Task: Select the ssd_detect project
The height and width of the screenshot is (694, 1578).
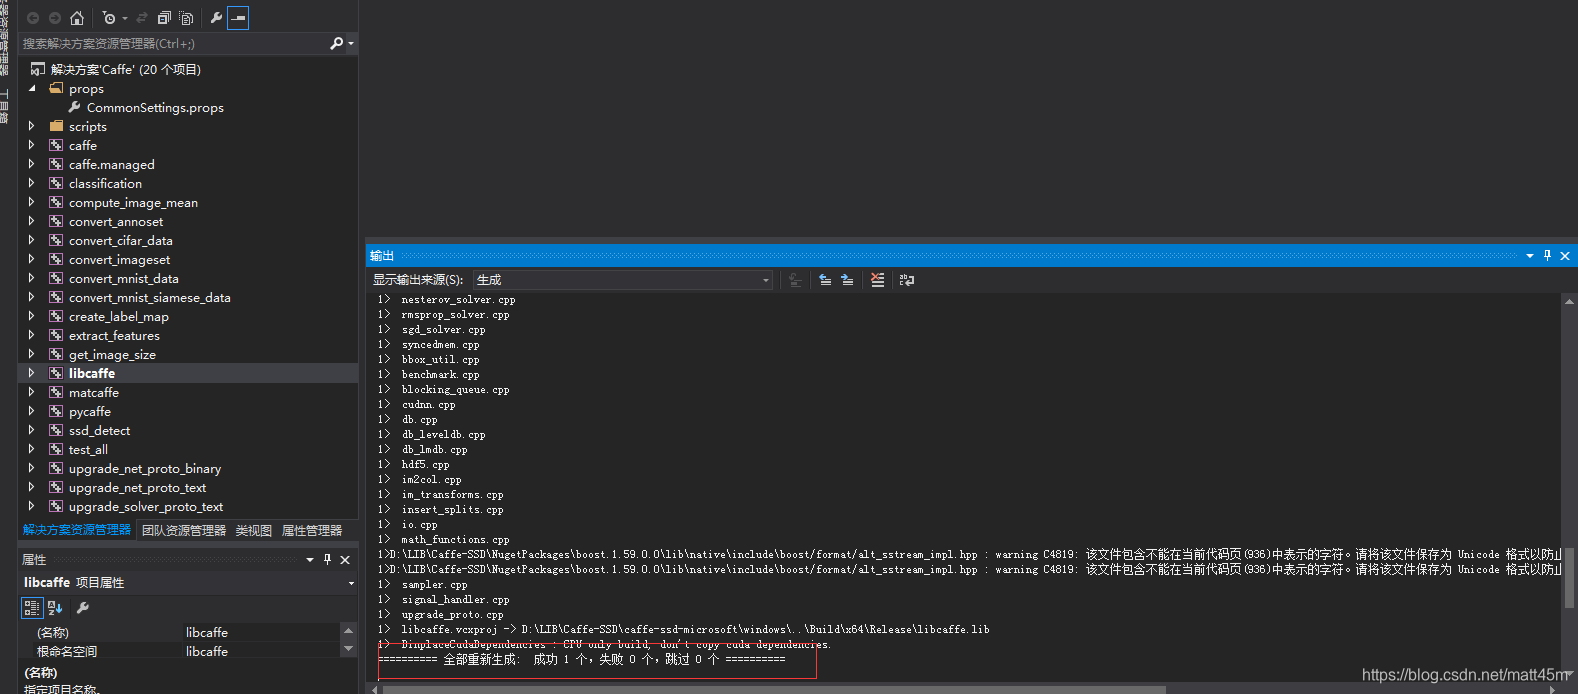Action: [100, 430]
